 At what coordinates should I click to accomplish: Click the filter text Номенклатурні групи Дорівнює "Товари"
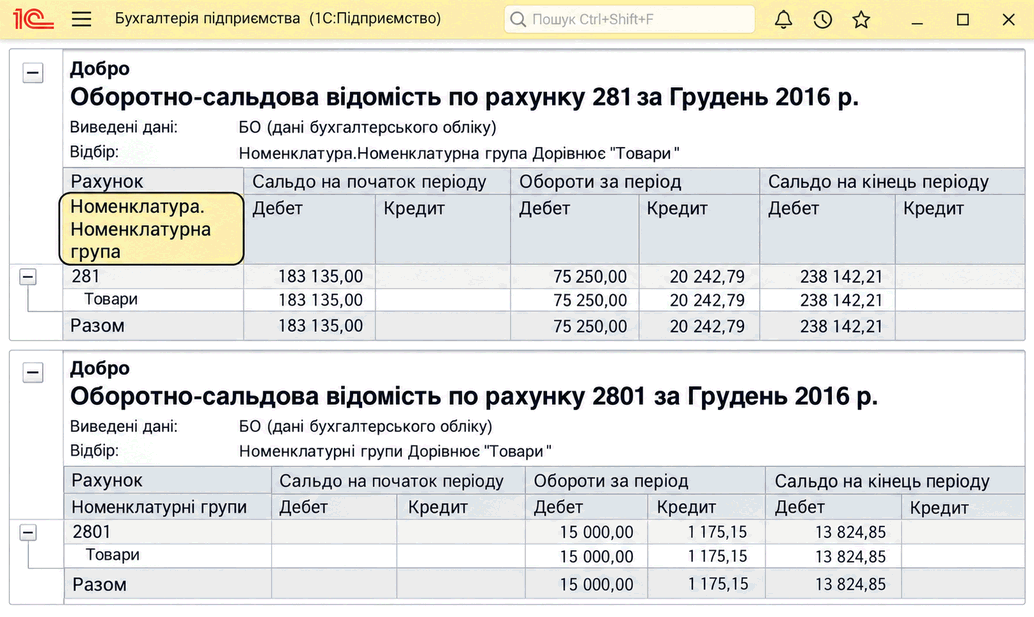click(395, 452)
